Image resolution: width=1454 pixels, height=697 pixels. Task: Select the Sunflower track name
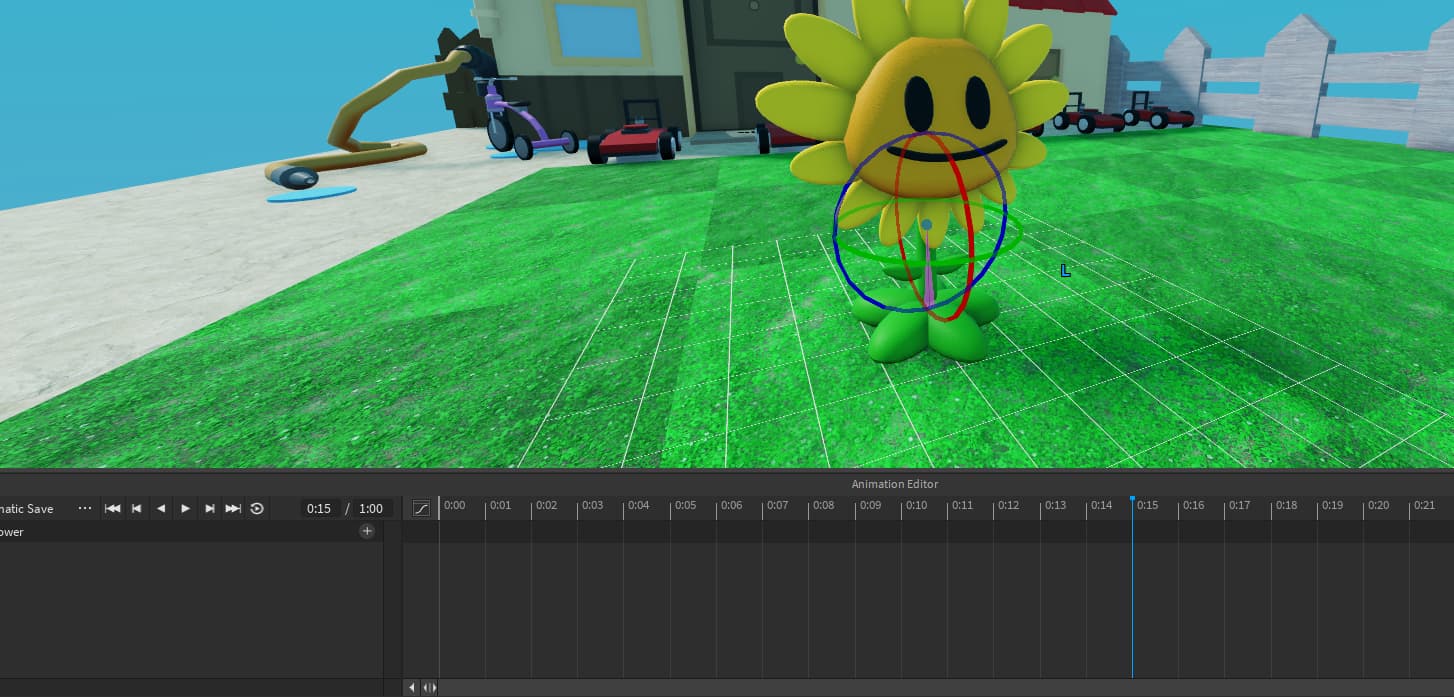point(14,531)
